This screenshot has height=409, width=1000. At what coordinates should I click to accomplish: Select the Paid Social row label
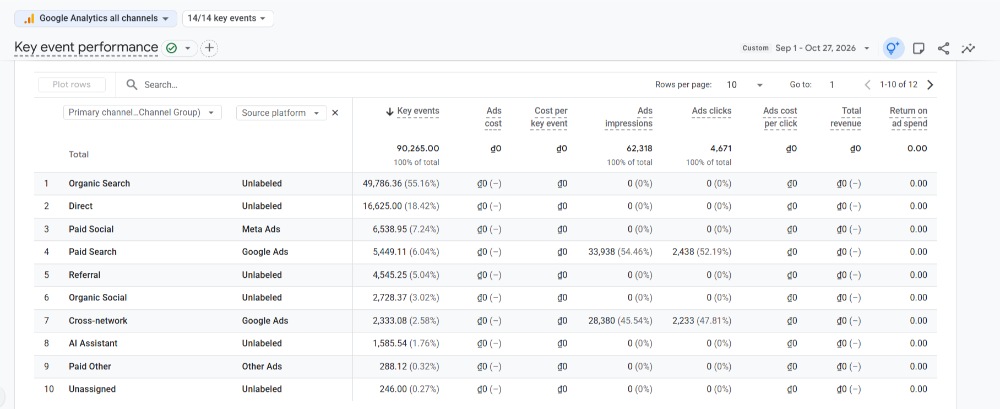tap(91, 230)
